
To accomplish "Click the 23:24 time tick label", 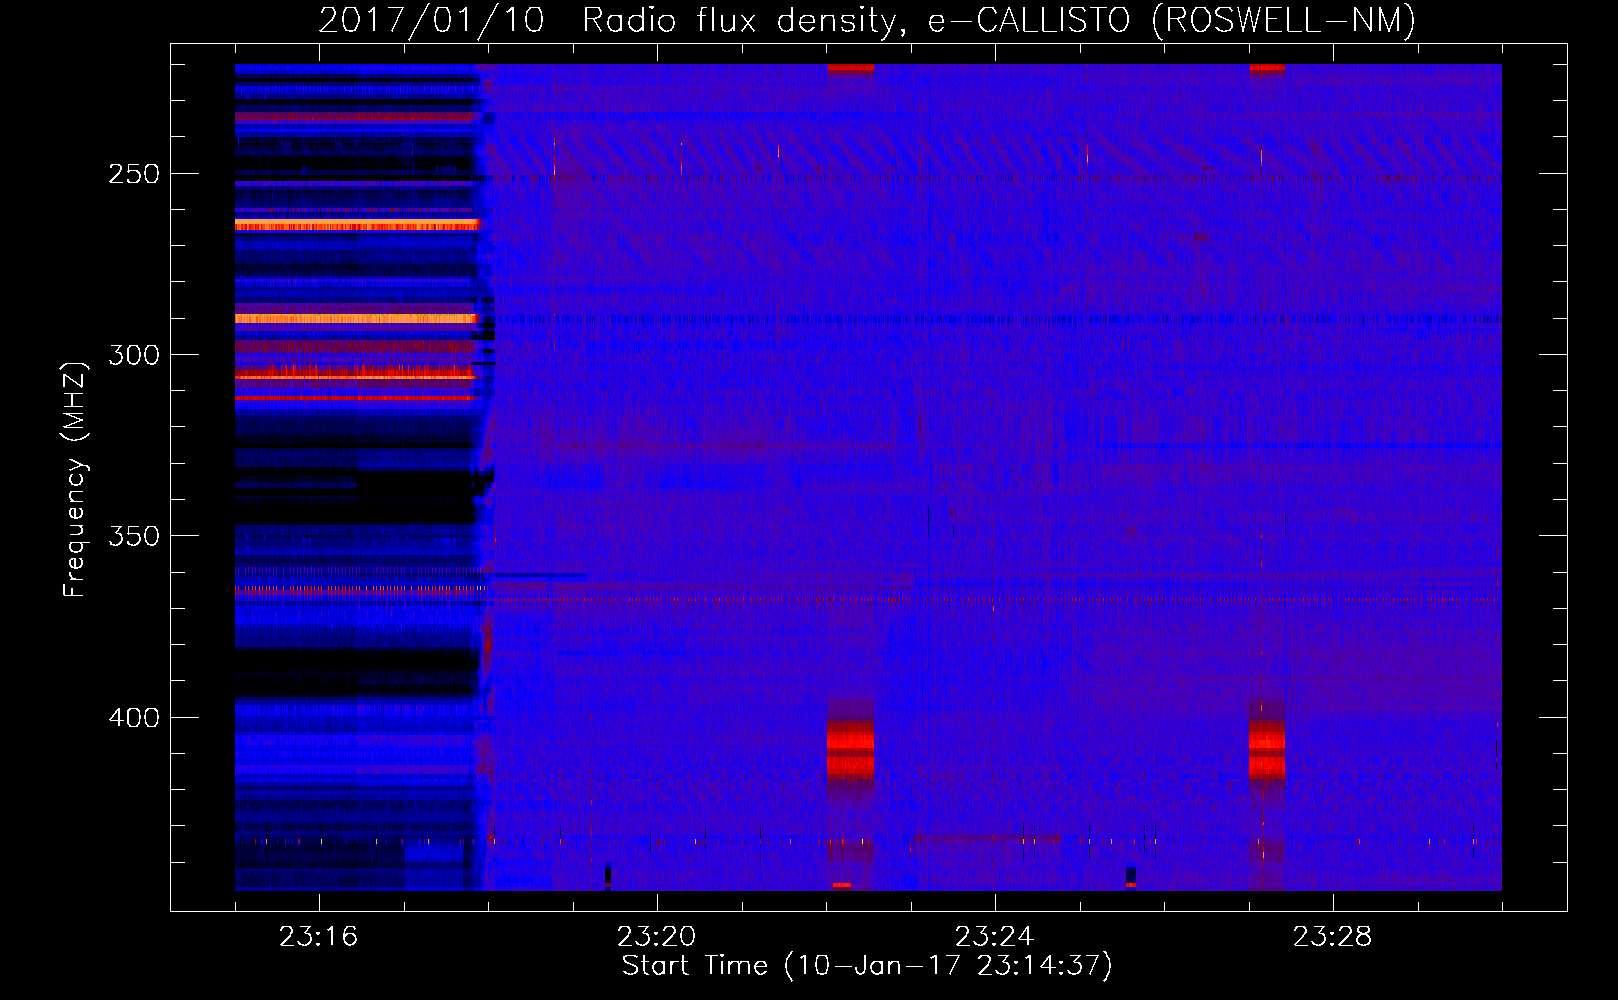I will (x=994, y=937).
